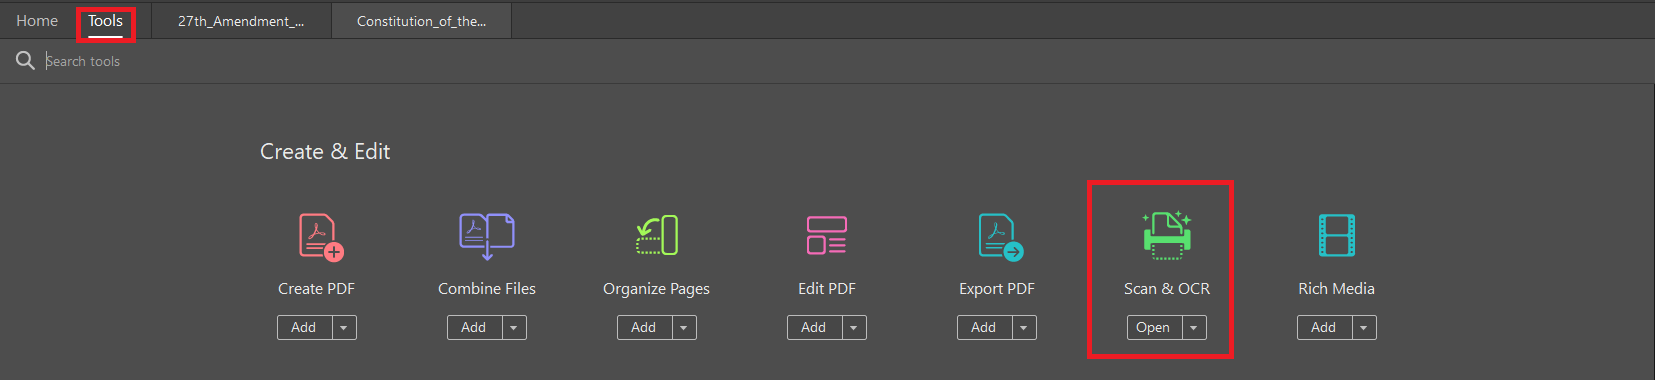The image size is (1655, 380).
Task: Add the Organize Pages tool
Action: [x=644, y=327]
